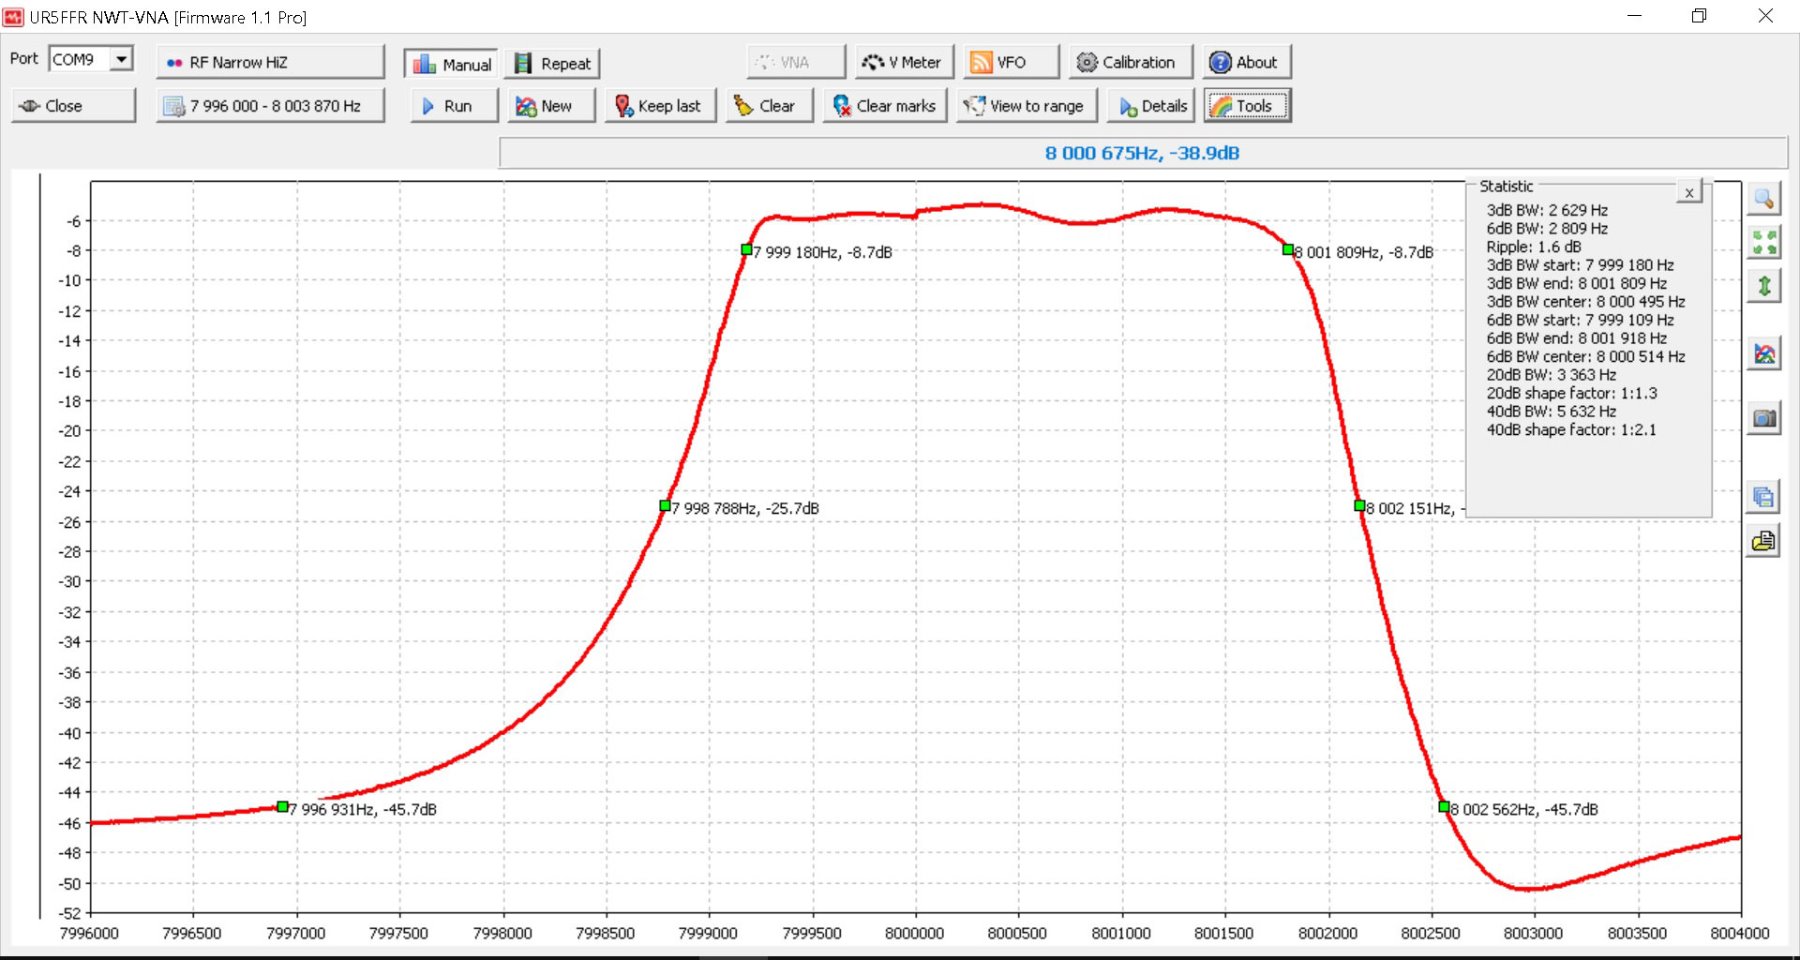Click the vertical autoscale arrow icon
The width and height of the screenshot is (1800, 960).
point(1764,286)
